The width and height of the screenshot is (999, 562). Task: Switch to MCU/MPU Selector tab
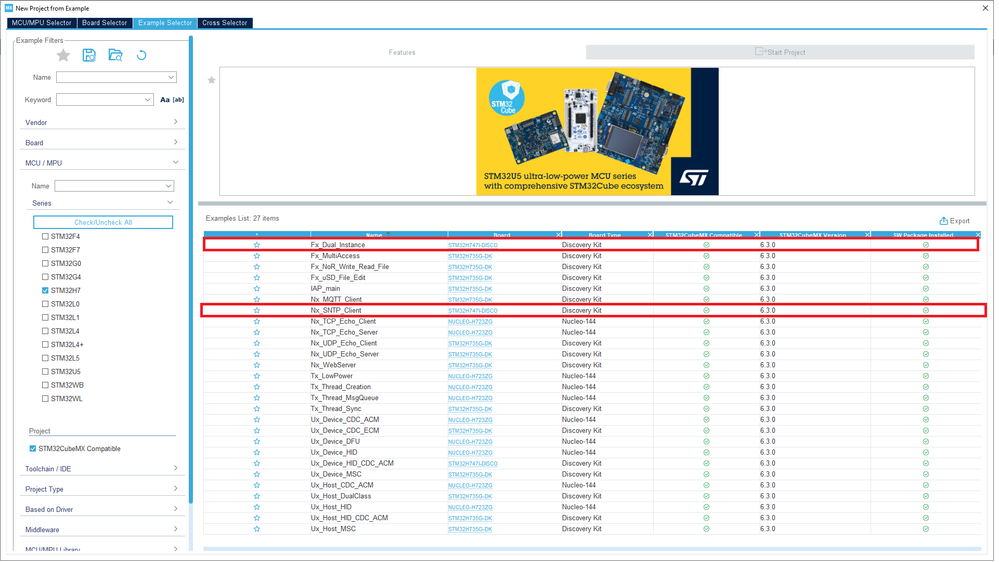point(41,23)
